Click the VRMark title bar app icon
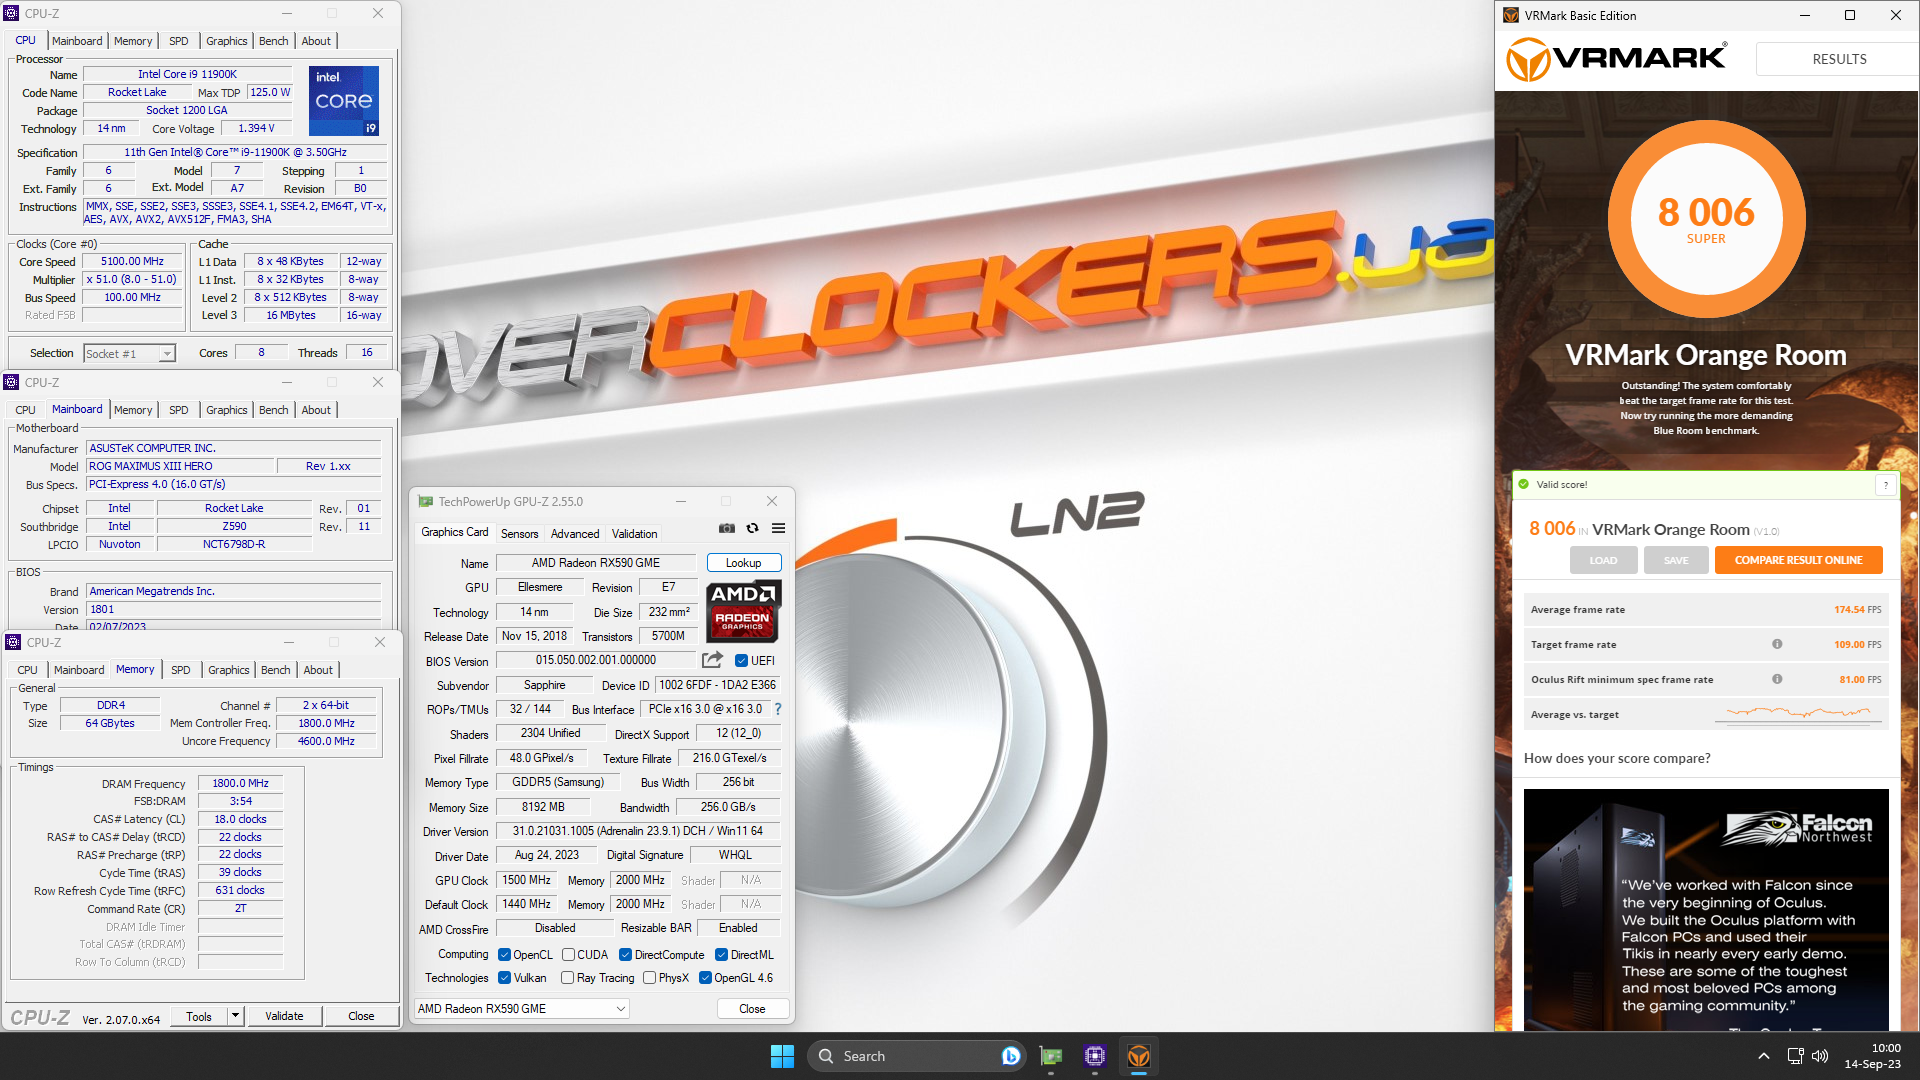This screenshot has height=1080, width=1920. pos(1511,15)
